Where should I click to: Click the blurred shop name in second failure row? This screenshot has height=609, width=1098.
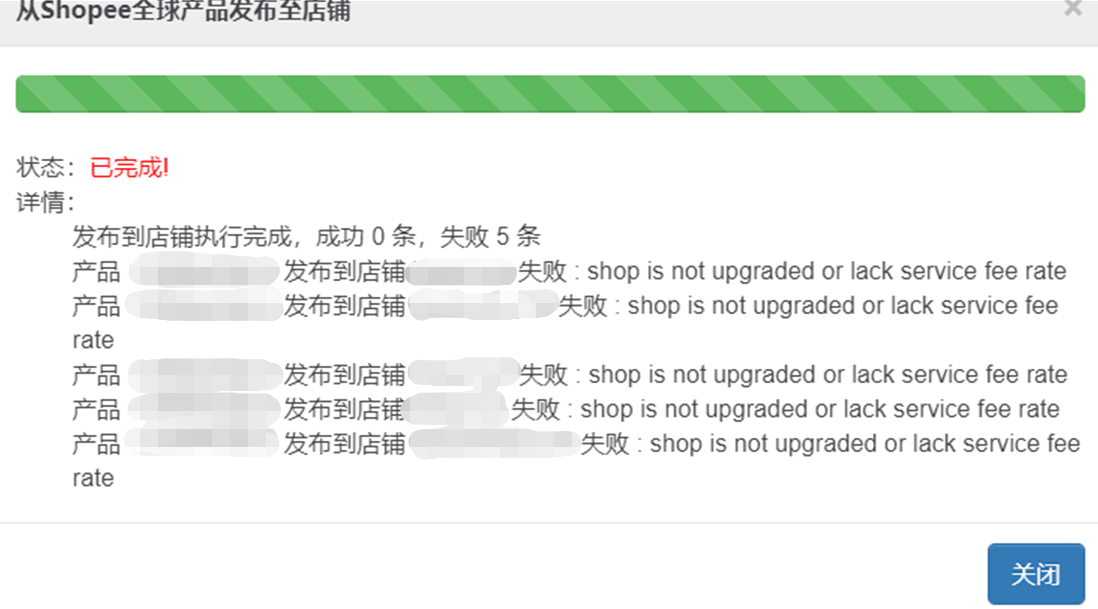483,306
